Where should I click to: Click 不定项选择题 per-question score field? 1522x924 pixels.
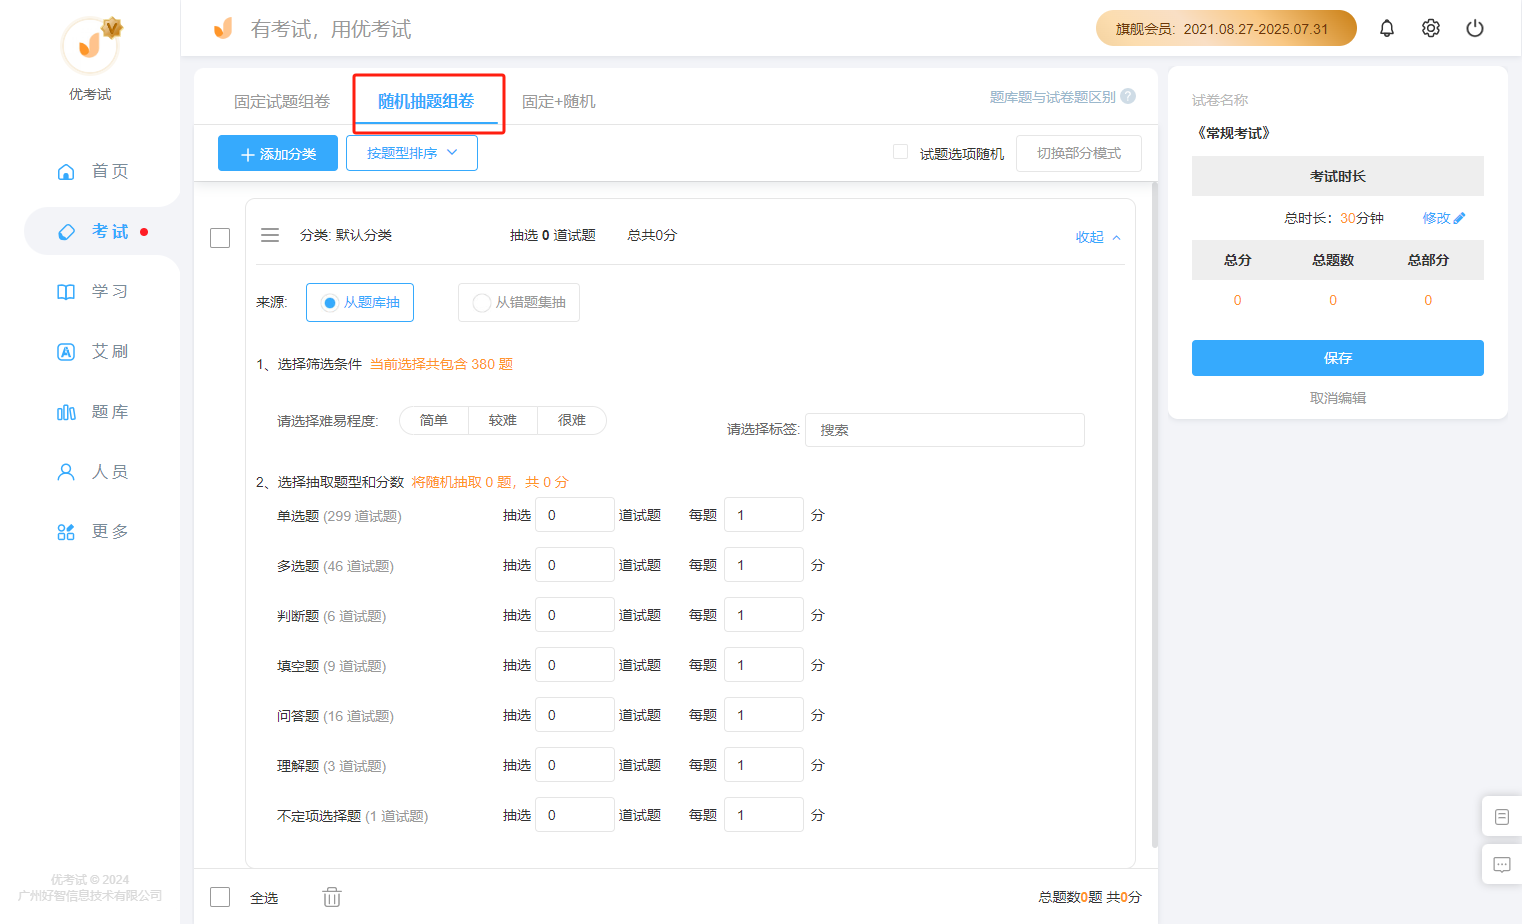764,815
